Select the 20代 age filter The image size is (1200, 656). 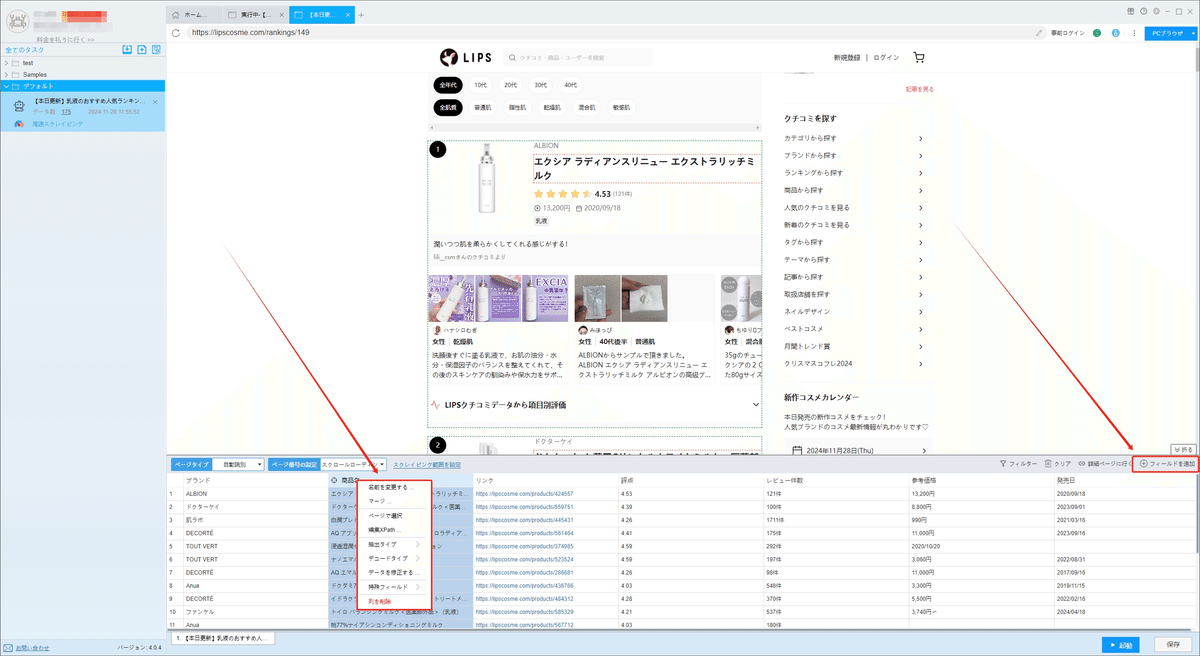511,85
